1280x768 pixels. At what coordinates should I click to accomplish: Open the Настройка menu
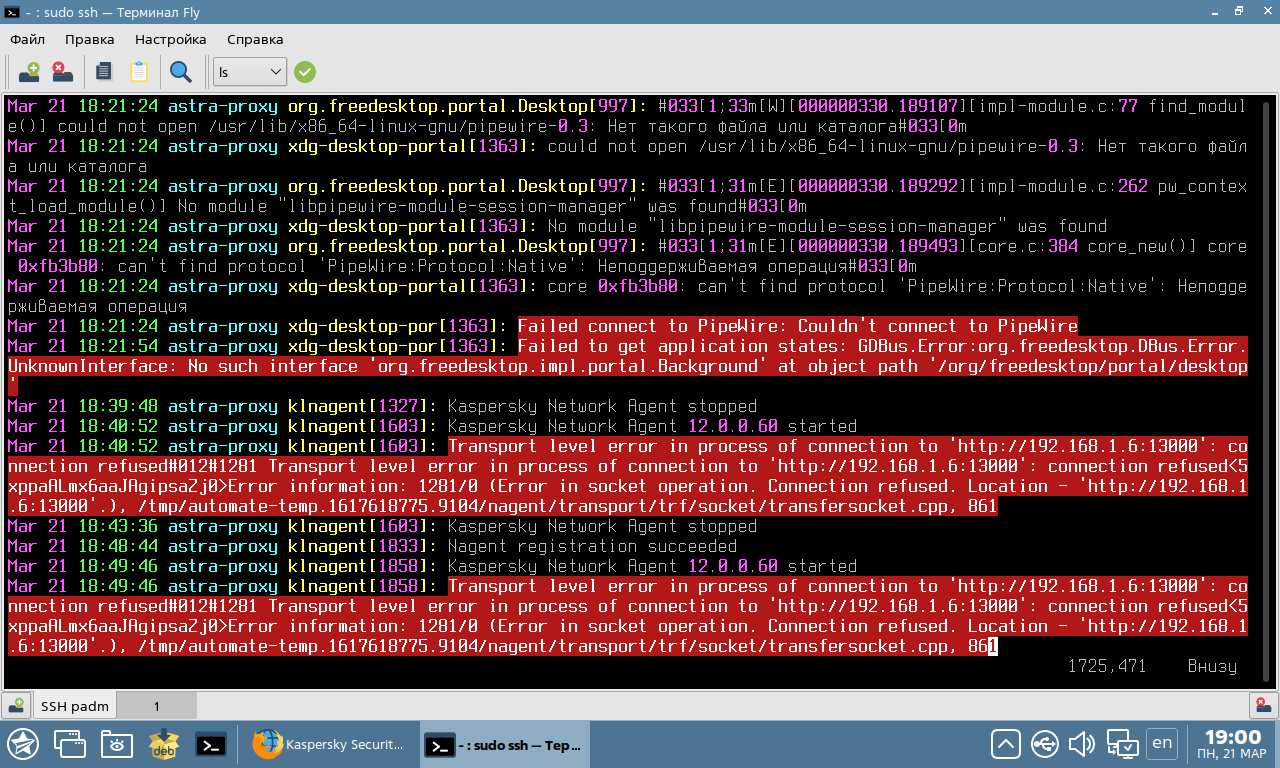[x=171, y=39]
